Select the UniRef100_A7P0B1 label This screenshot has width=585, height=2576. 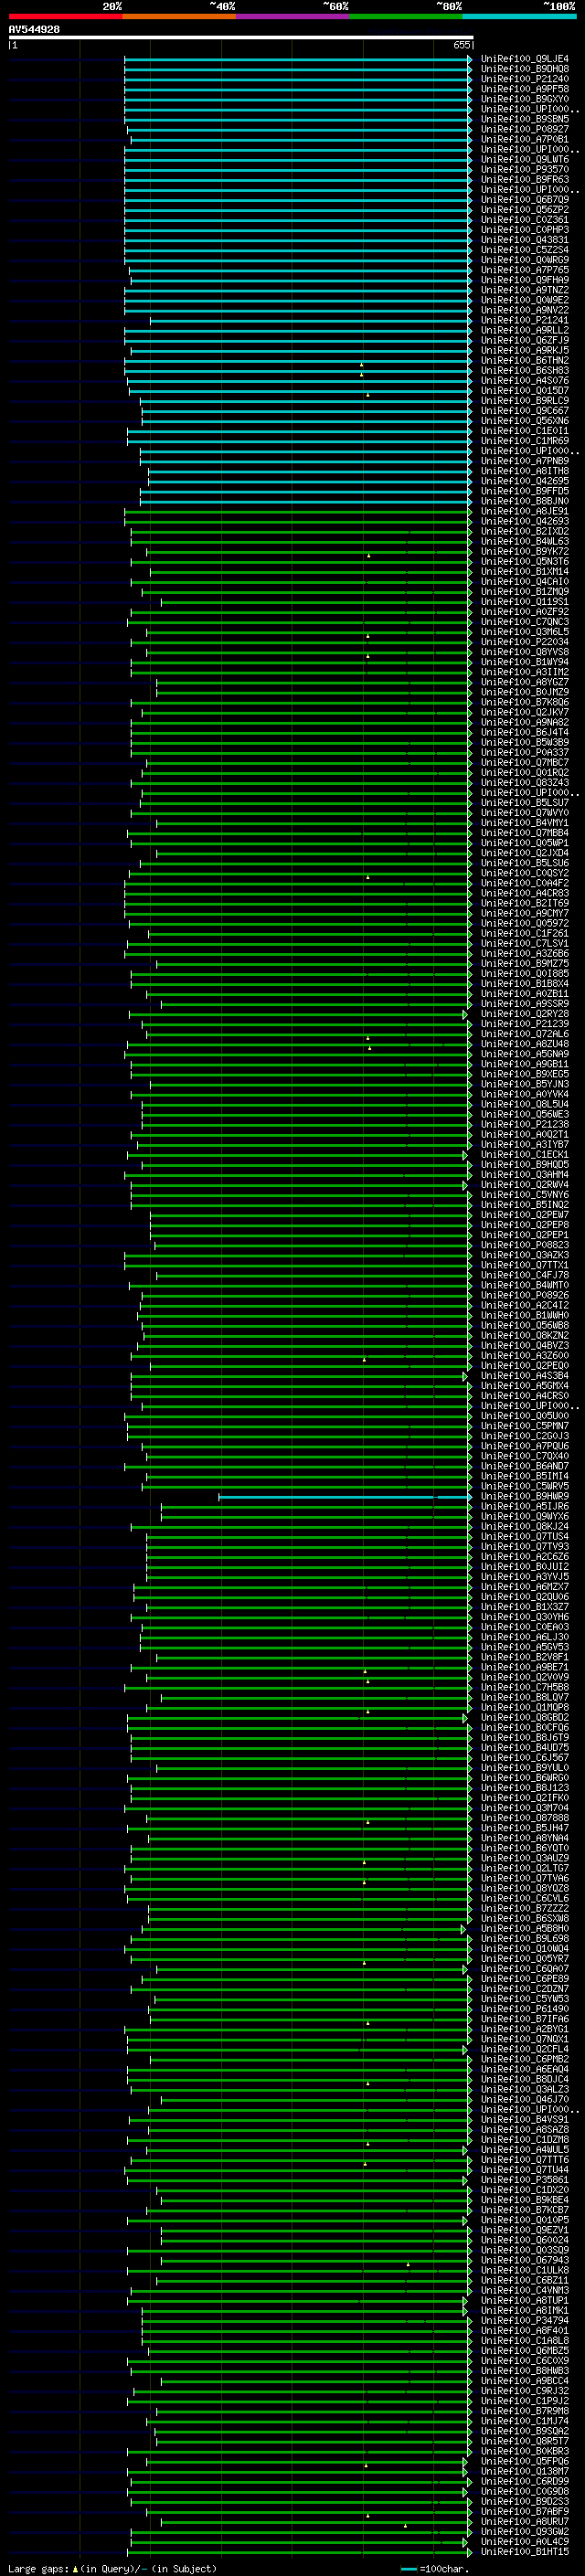coord(525,139)
